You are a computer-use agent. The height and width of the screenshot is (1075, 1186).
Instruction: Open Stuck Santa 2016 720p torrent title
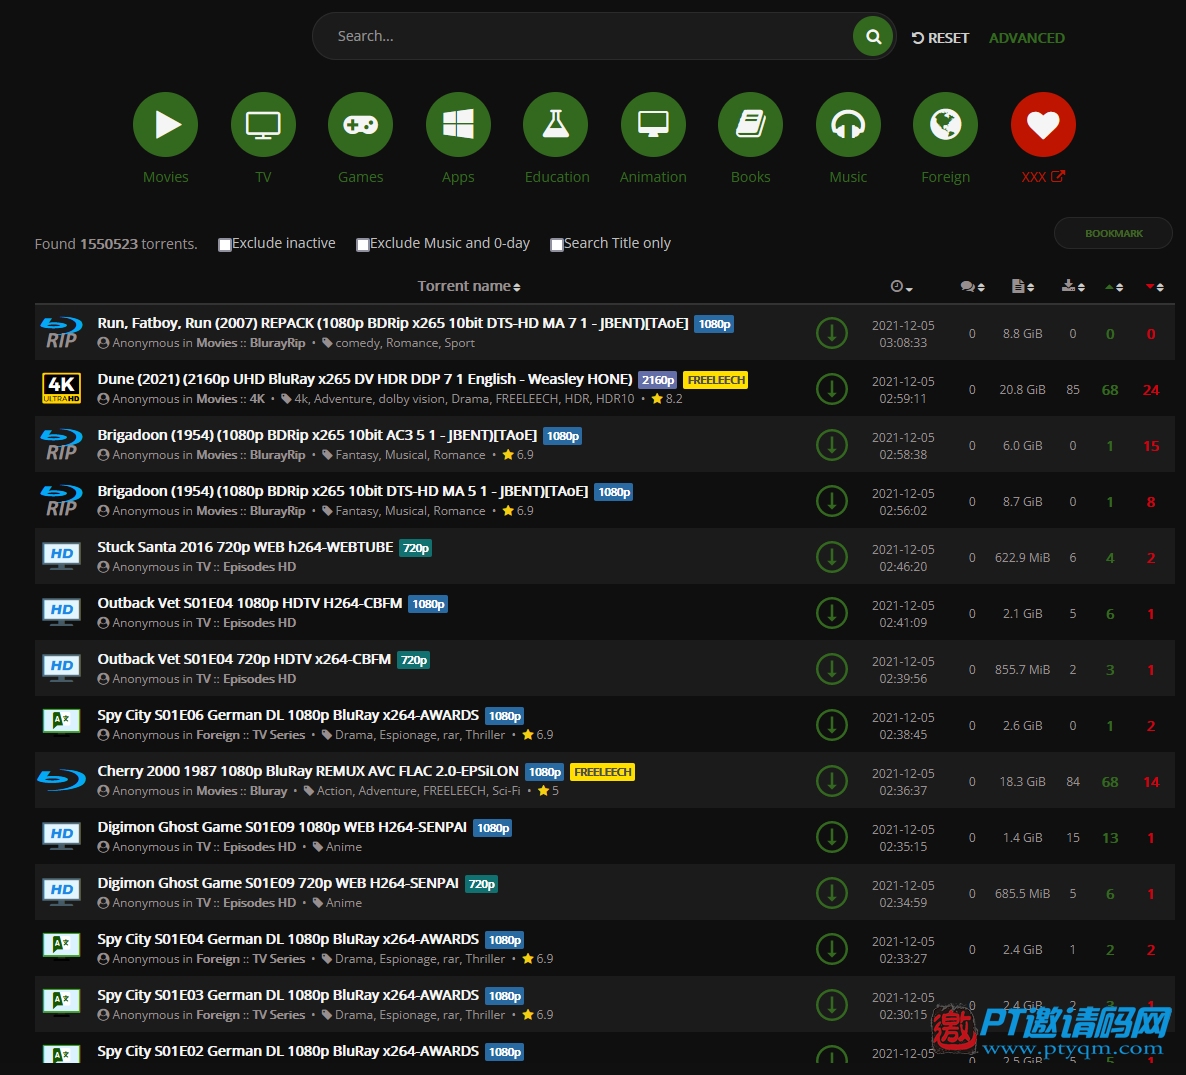(245, 547)
